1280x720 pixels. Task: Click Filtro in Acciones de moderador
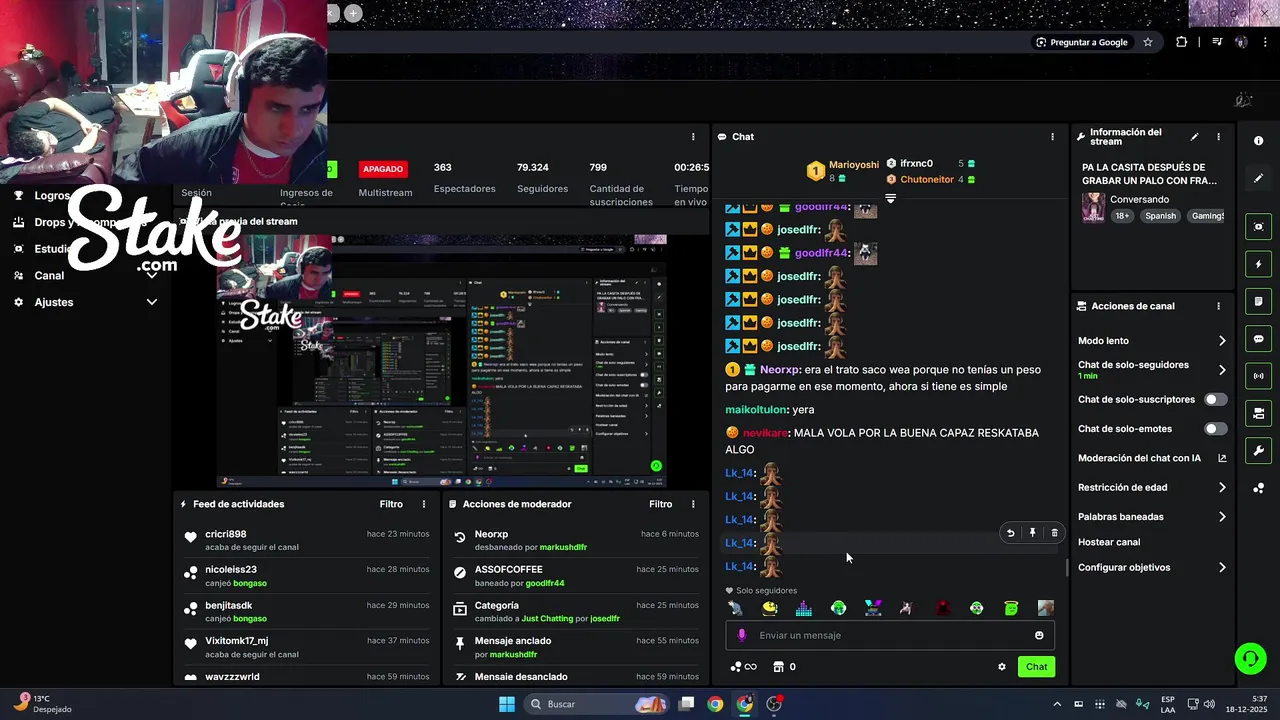click(660, 504)
